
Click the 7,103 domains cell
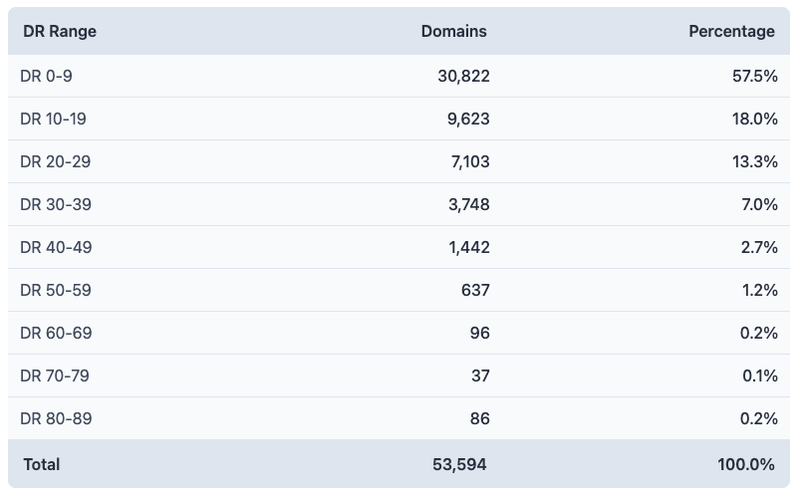coord(469,161)
